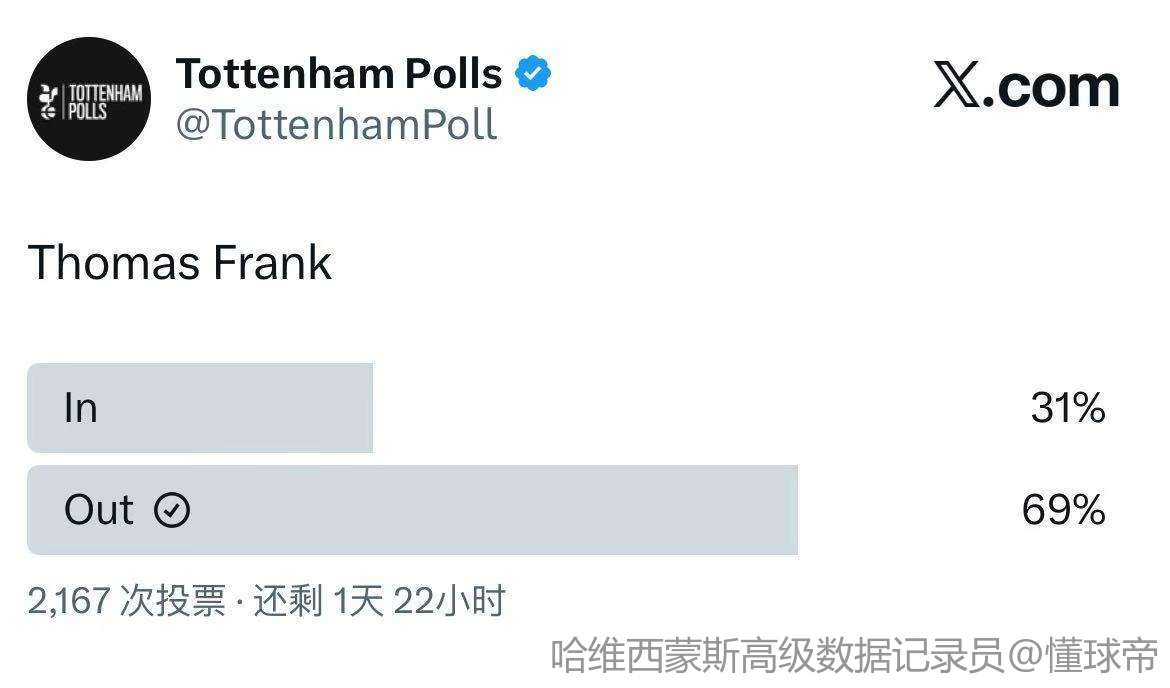
Task: Click the 69% result percentage
Action: click(1063, 510)
